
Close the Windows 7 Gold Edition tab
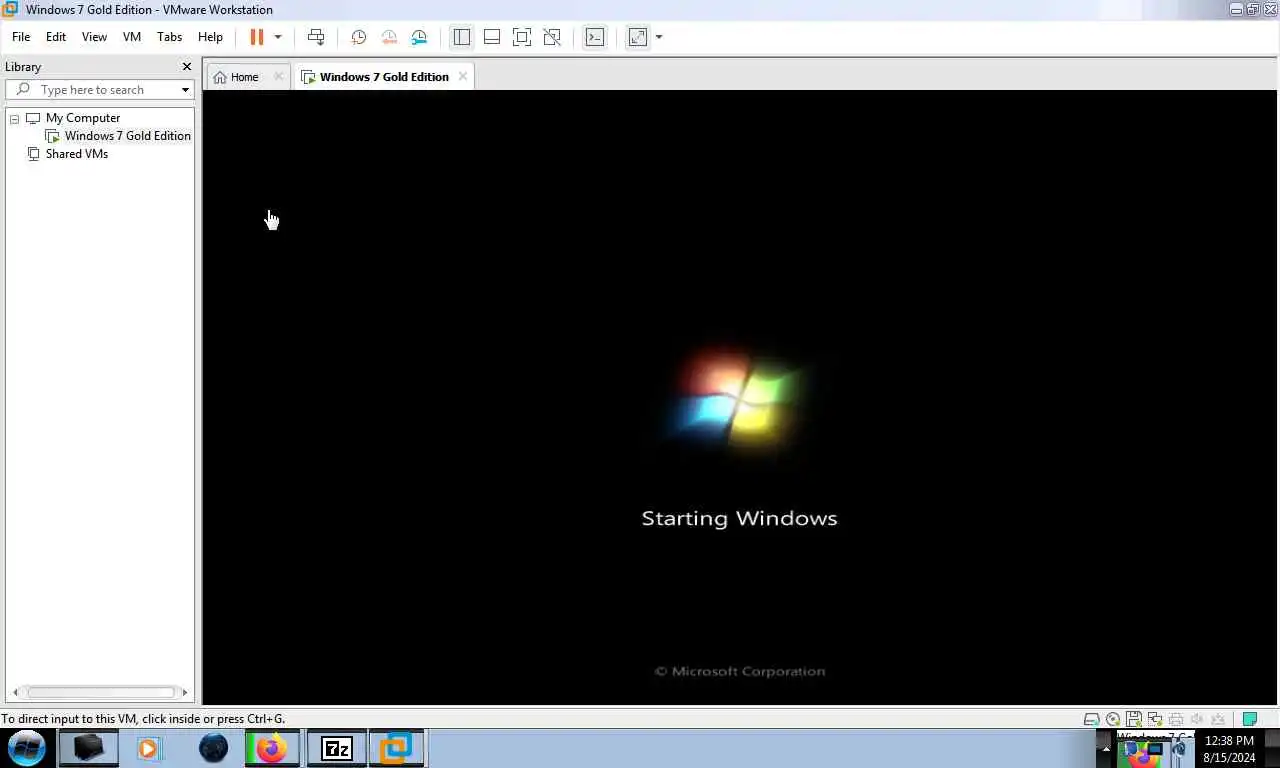click(463, 77)
